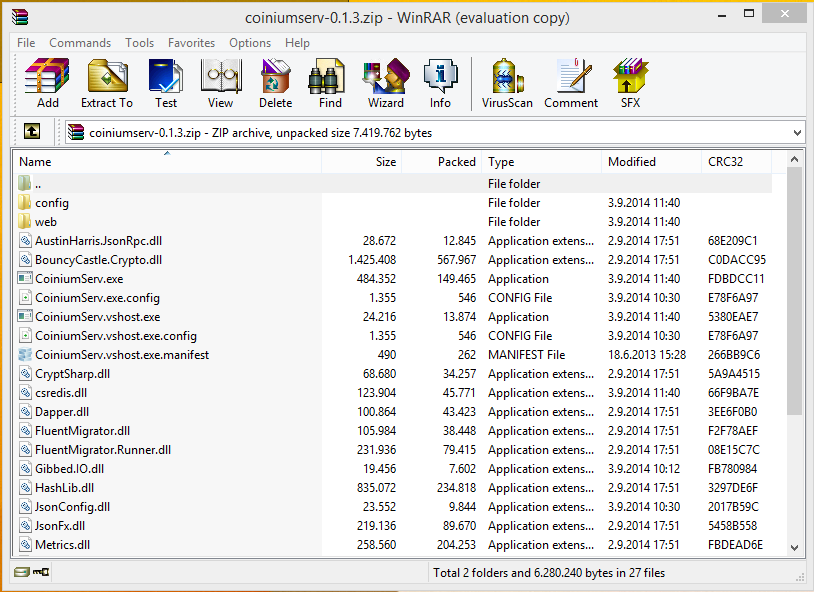Select FluentMigrator.dll file name
The height and width of the screenshot is (592, 814).
[x=83, y=431]
